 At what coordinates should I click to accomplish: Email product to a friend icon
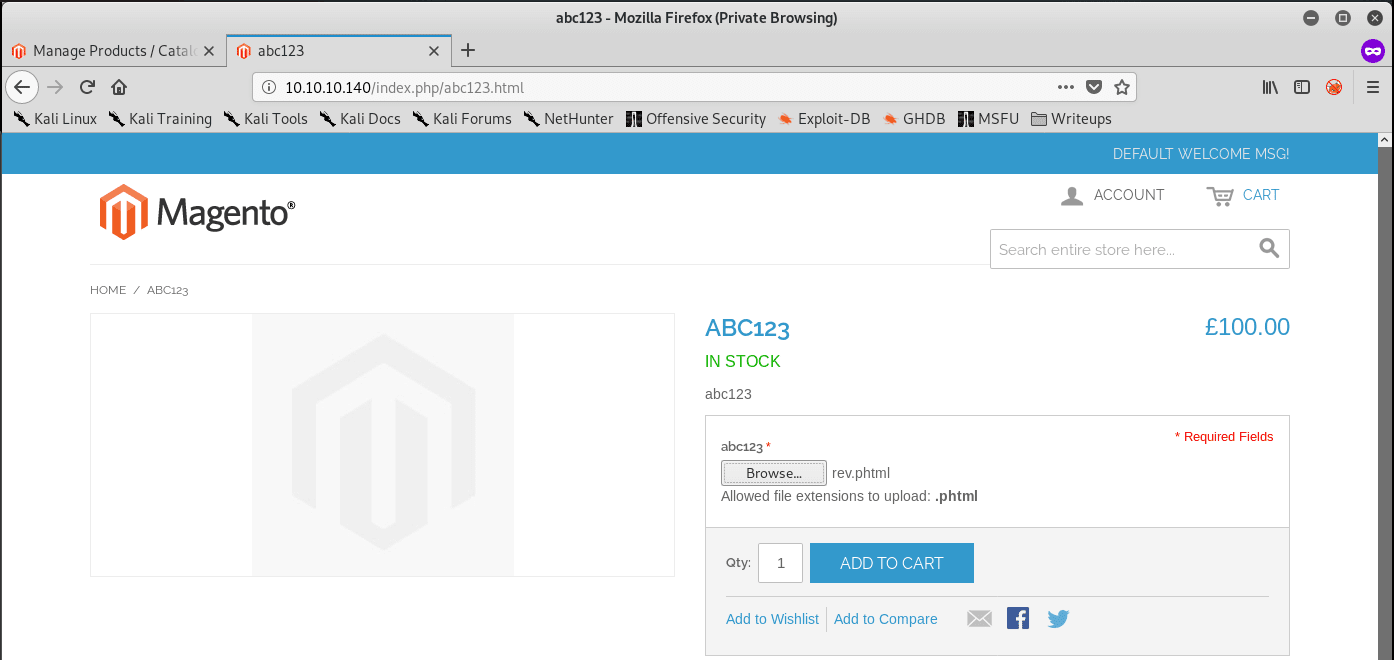click(x=979, y=619)
